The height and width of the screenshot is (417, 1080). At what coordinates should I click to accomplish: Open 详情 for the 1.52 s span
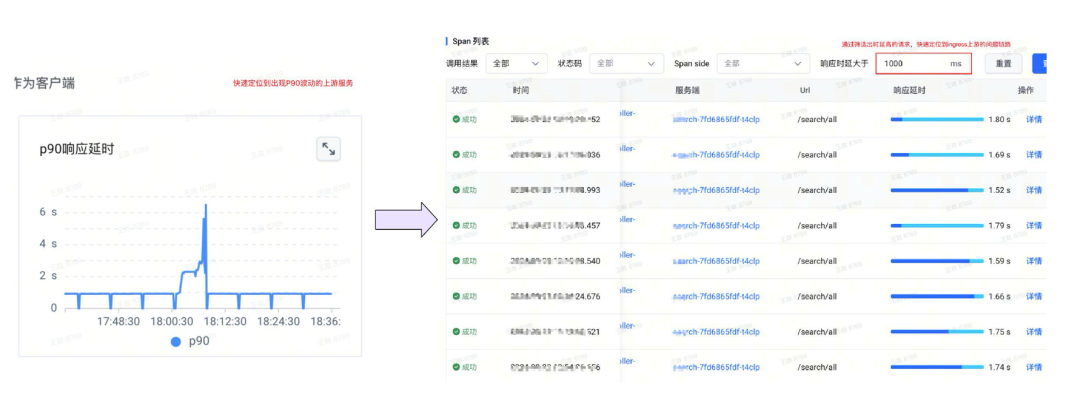click(1034, 190)
